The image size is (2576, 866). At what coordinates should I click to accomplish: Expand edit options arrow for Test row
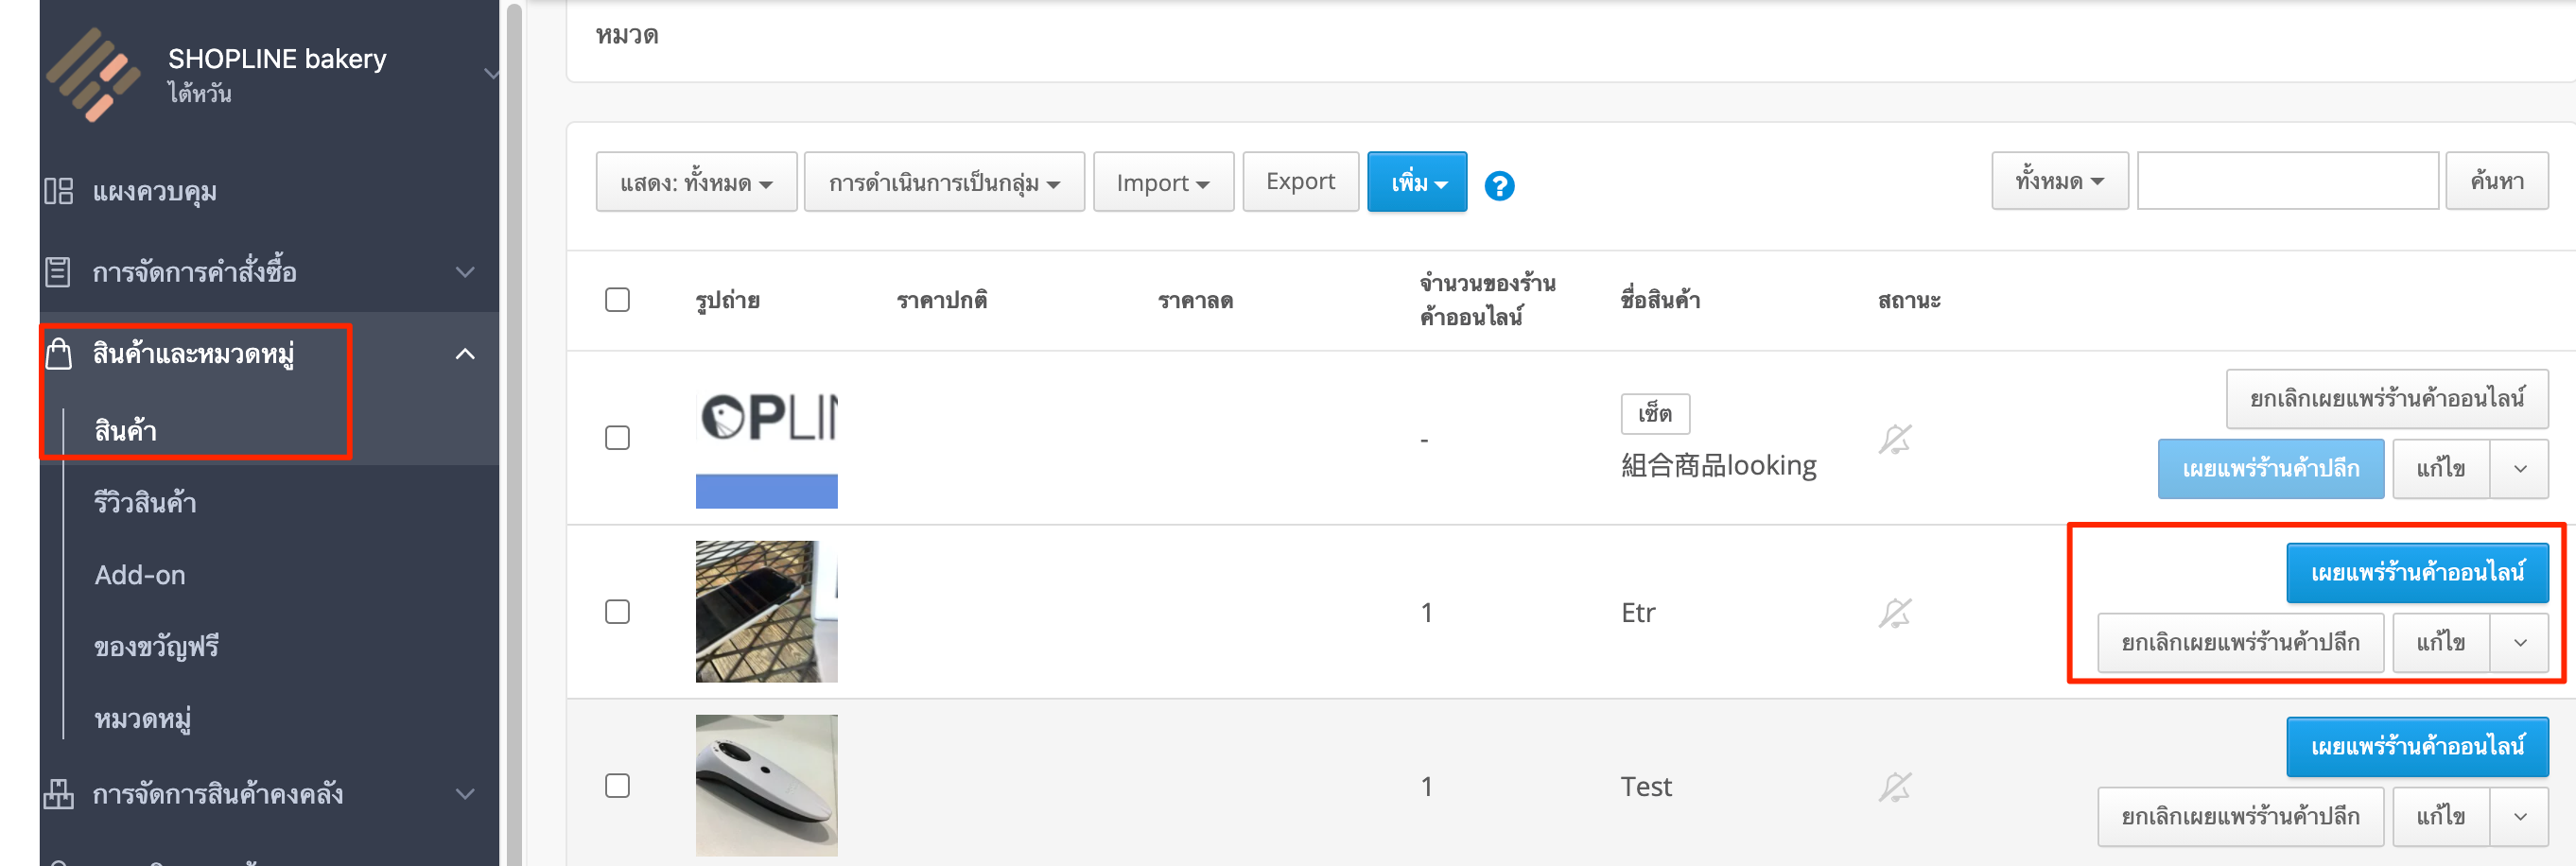point(2520,817)
